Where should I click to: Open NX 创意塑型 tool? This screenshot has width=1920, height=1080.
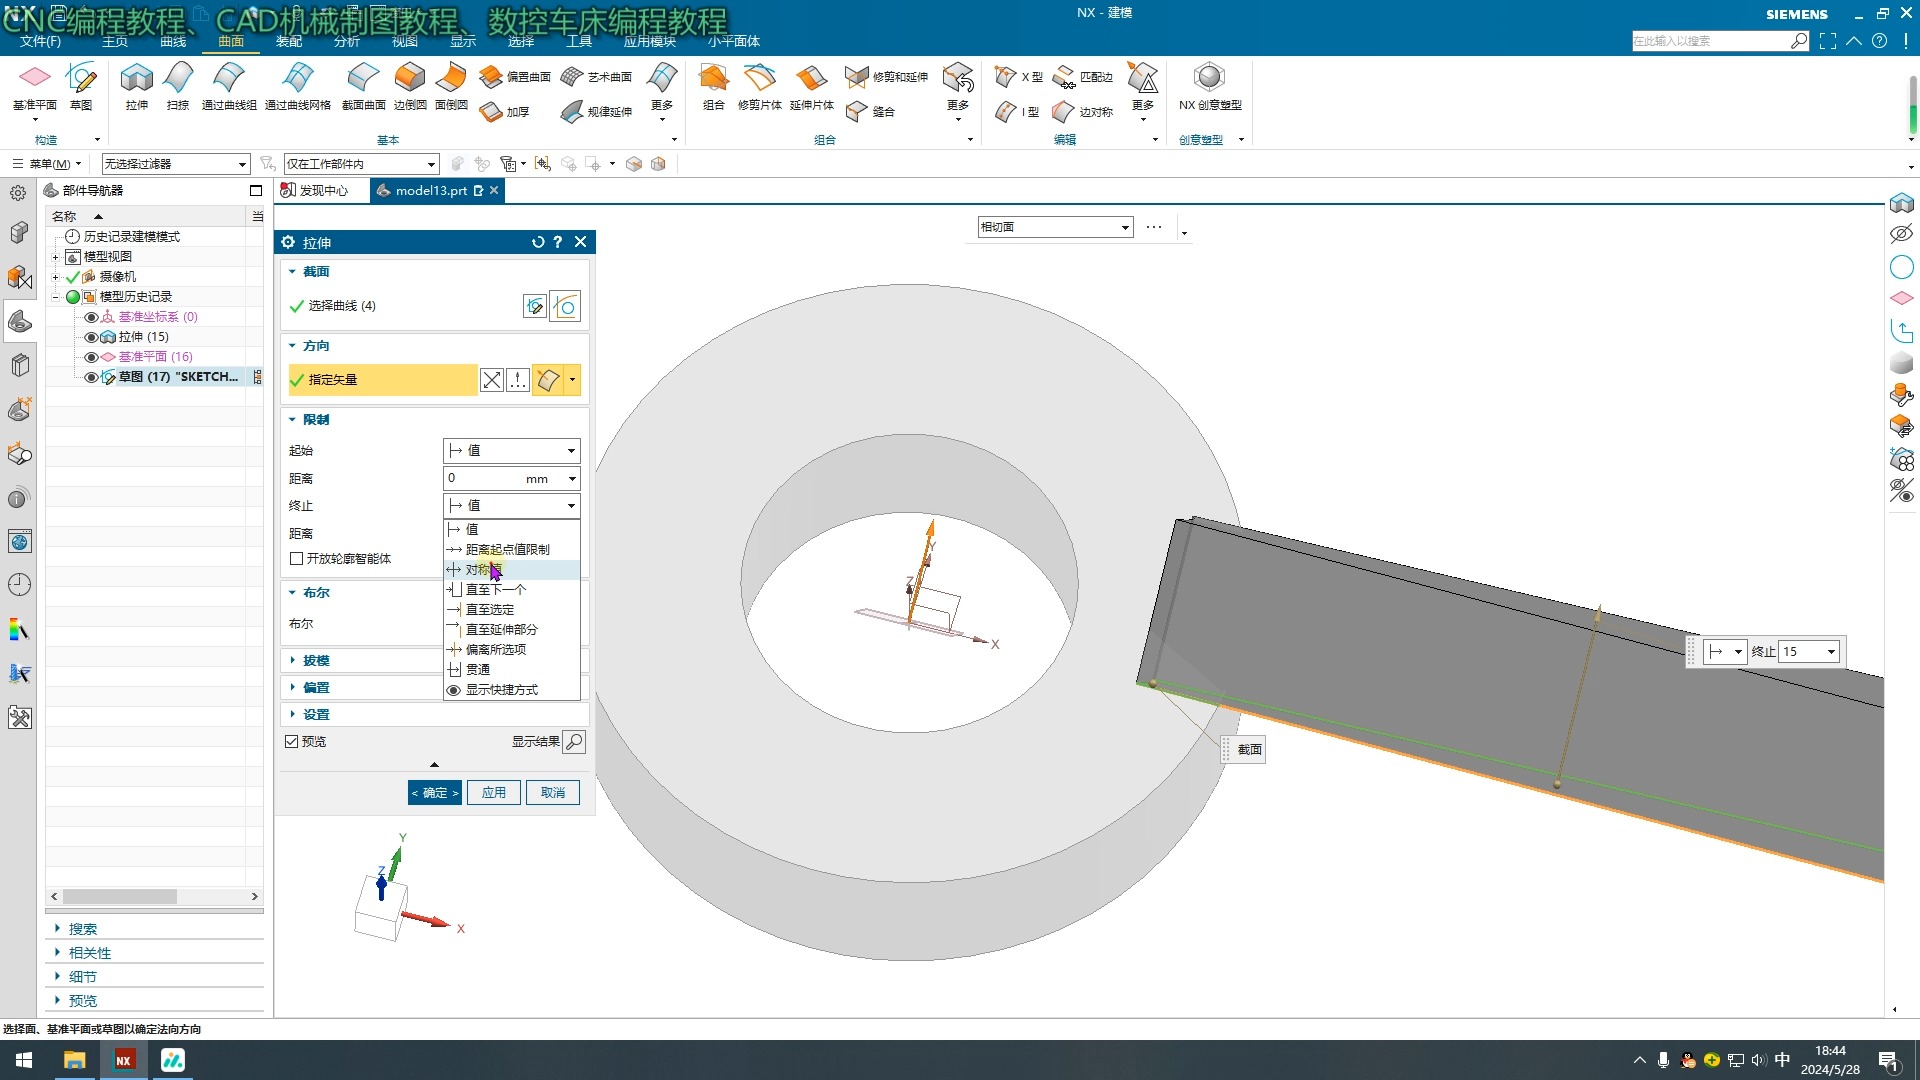coord(1209,78)
